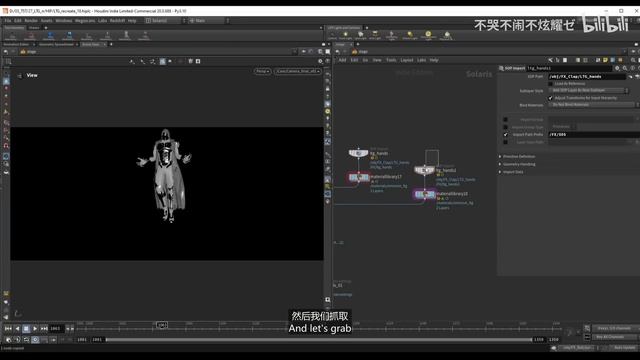
Task: Click the timeline current frame marker
Action: tap(162, 325)
